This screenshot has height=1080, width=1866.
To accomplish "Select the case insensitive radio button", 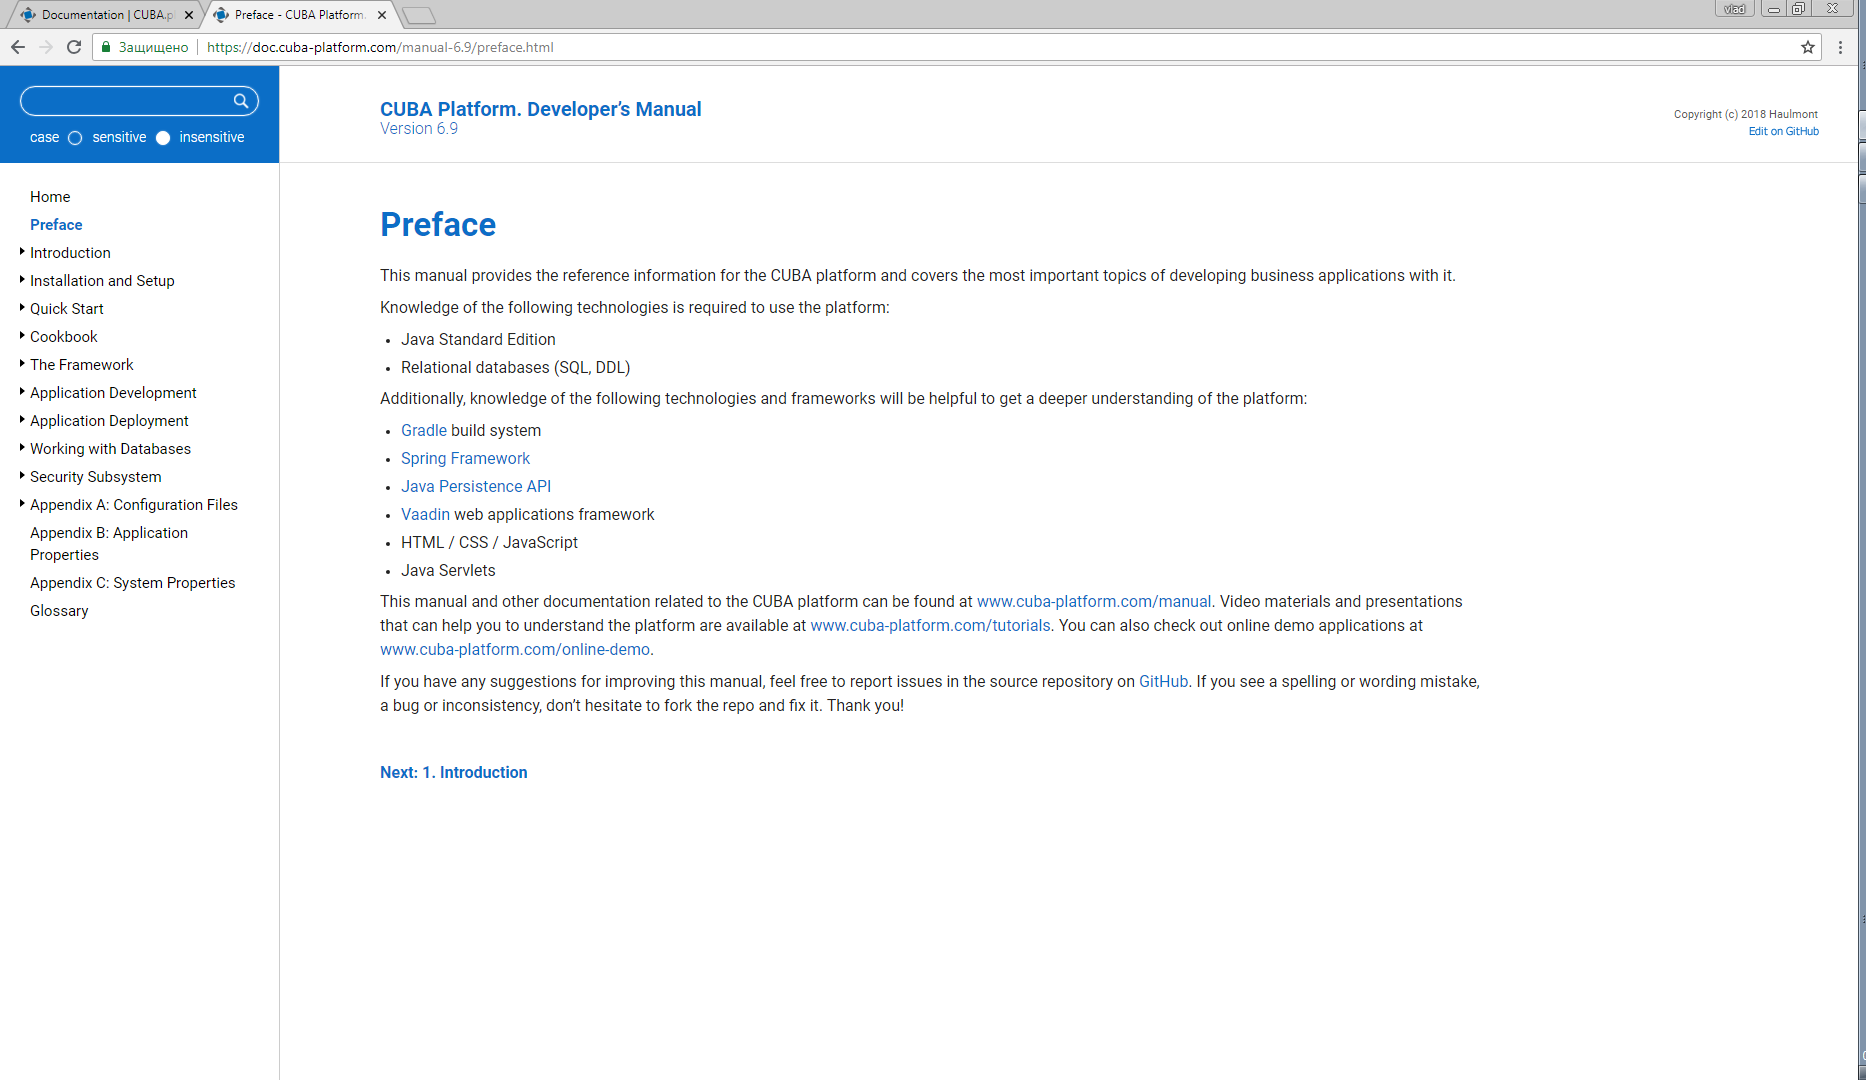I will [x=163, y=137].
